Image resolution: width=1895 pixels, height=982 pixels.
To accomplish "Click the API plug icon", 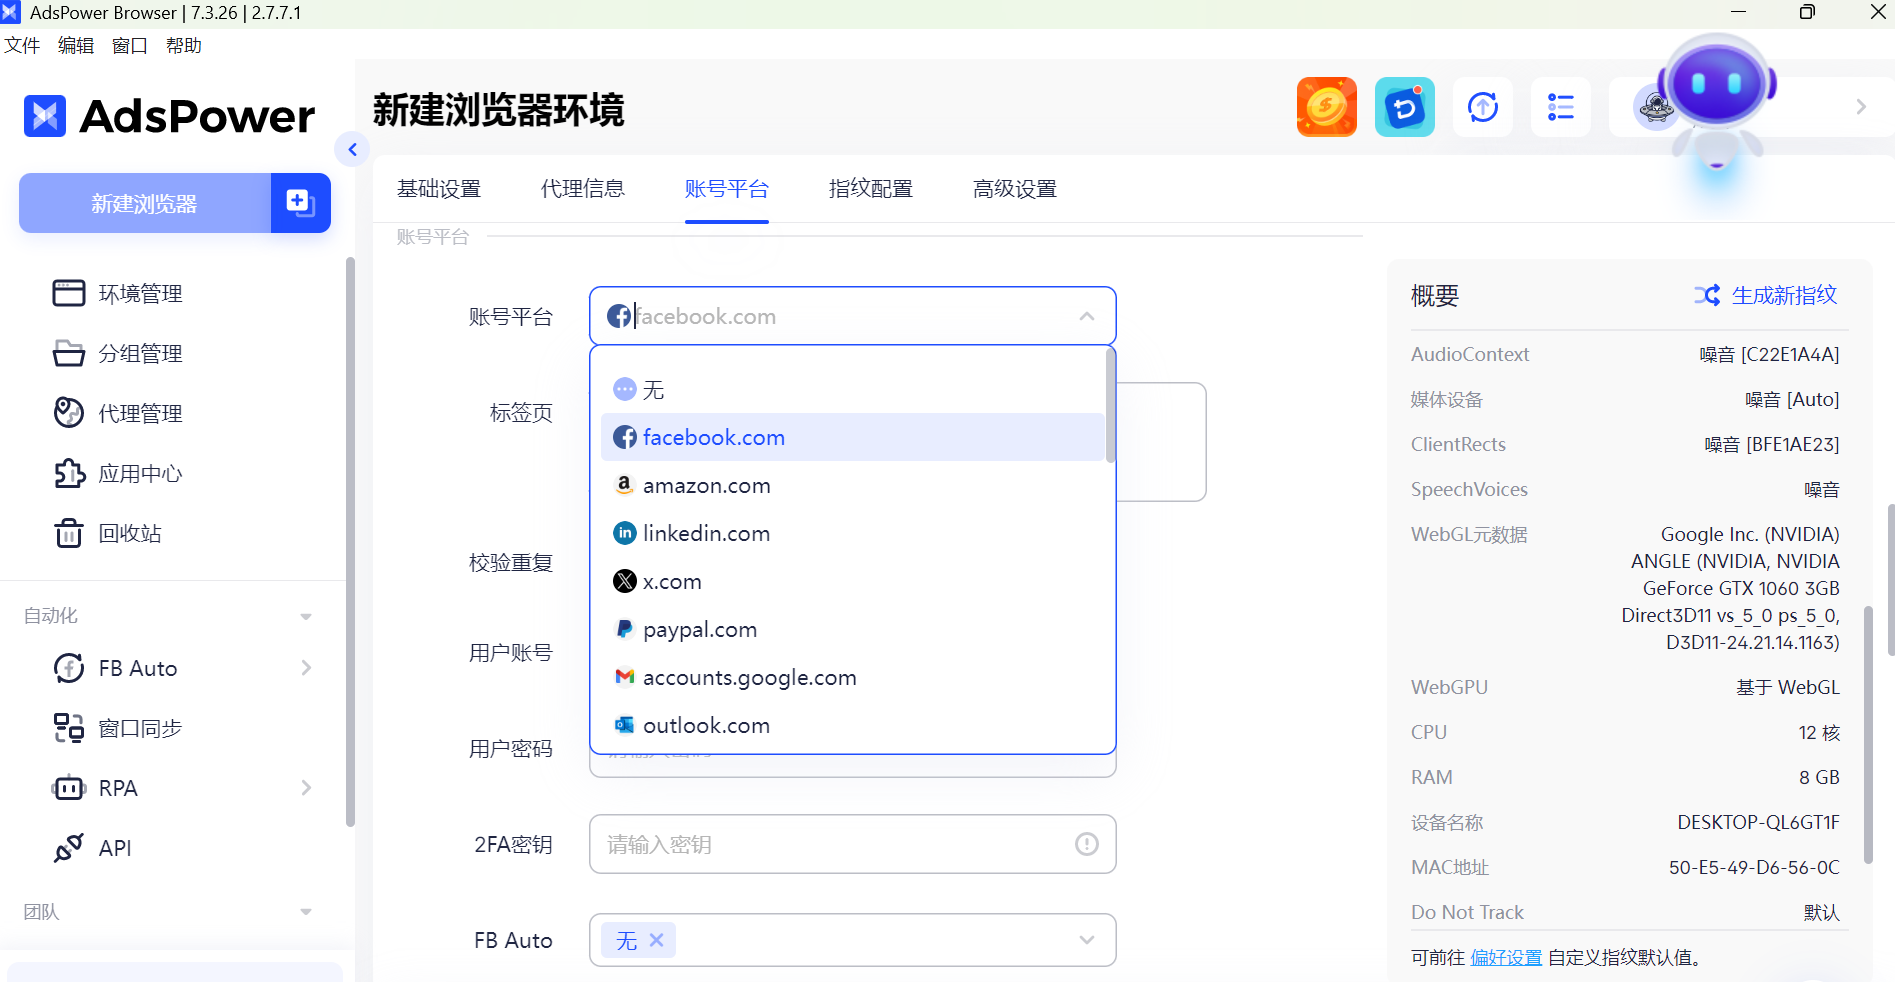I will point(69,848).
